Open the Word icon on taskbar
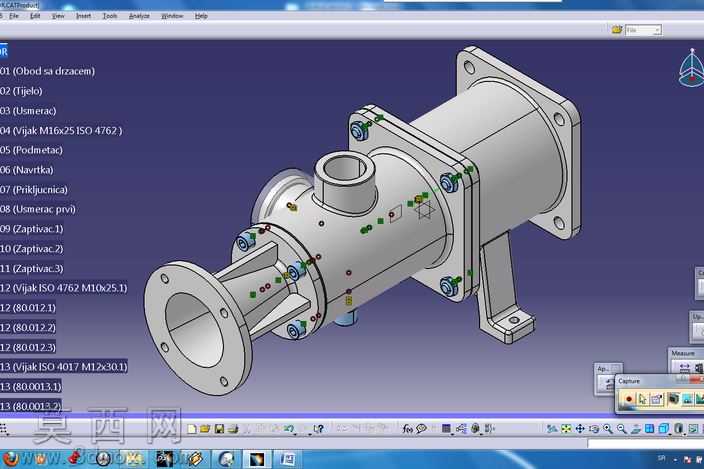 pos(286,459)
